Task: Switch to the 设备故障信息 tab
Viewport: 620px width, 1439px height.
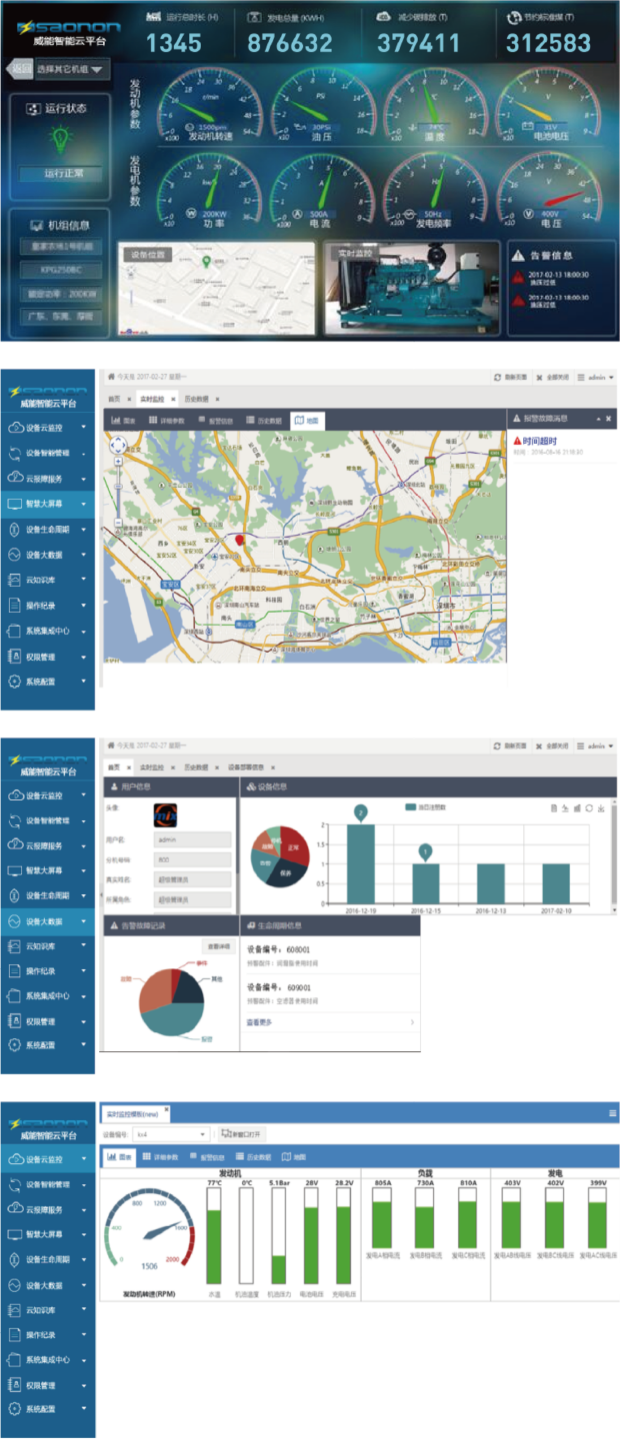Action: (x=247, y=767)
